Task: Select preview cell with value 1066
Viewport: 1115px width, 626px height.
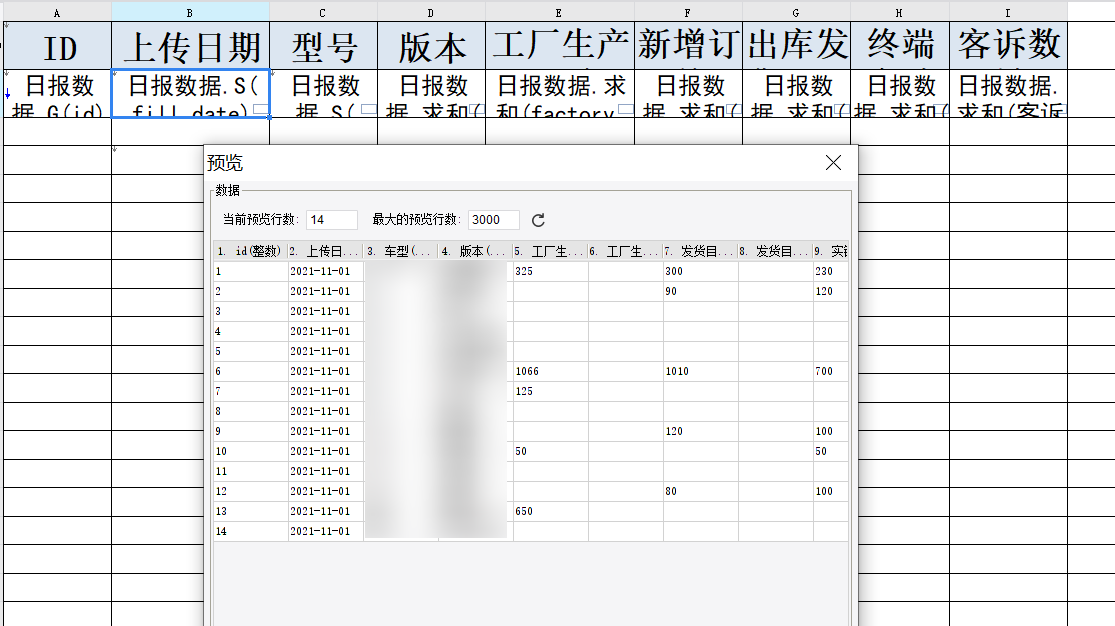Action: click(x=550, y=371)
